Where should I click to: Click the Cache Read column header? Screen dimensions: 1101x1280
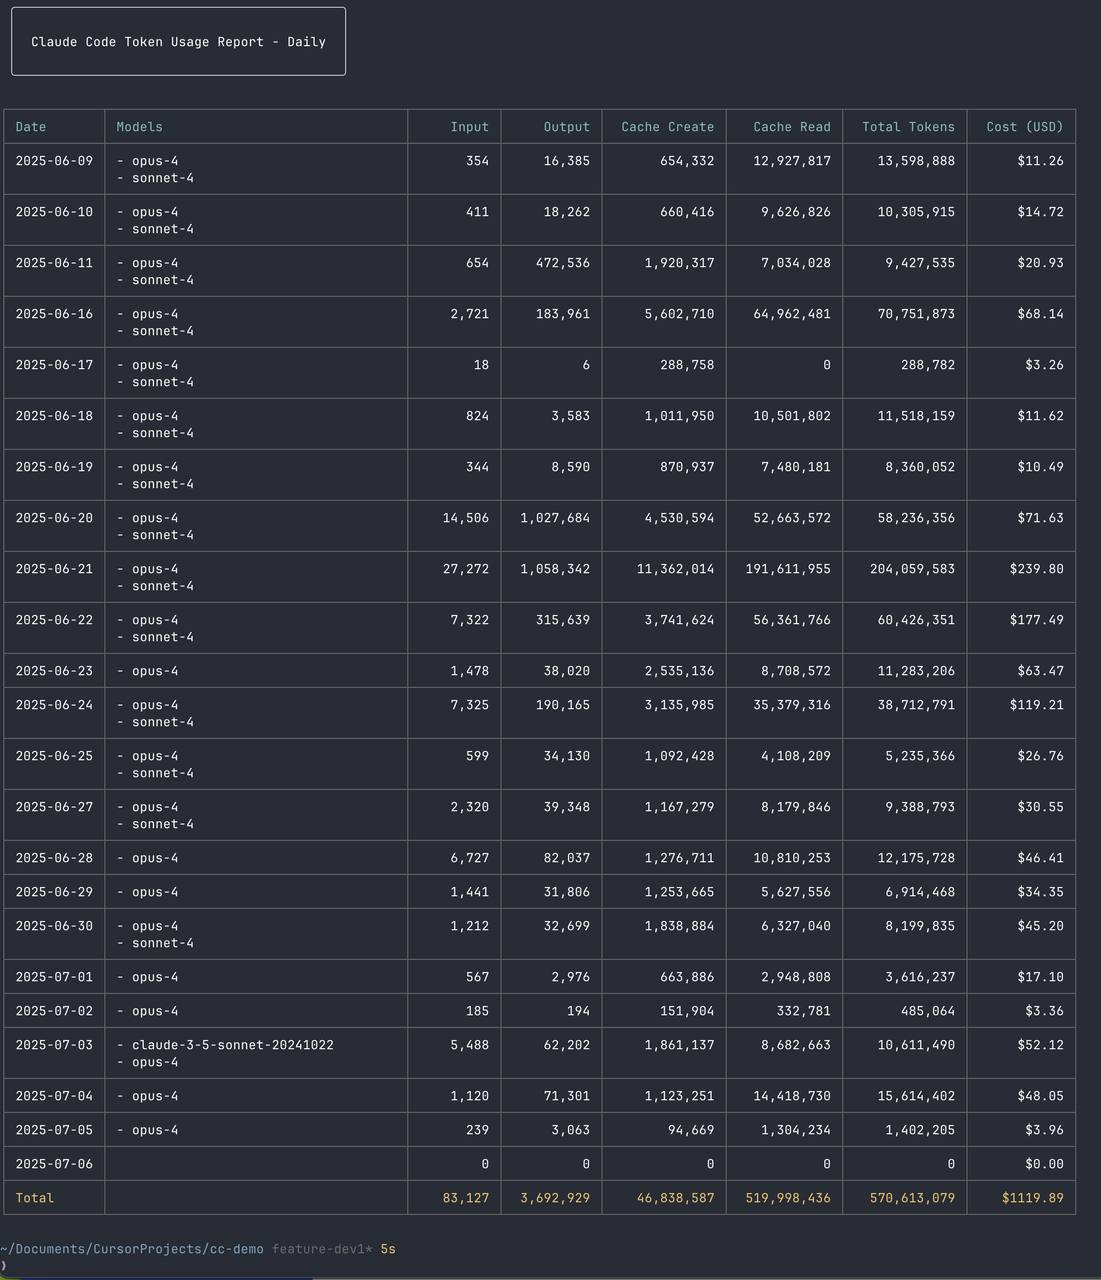(x=791, y=127)
